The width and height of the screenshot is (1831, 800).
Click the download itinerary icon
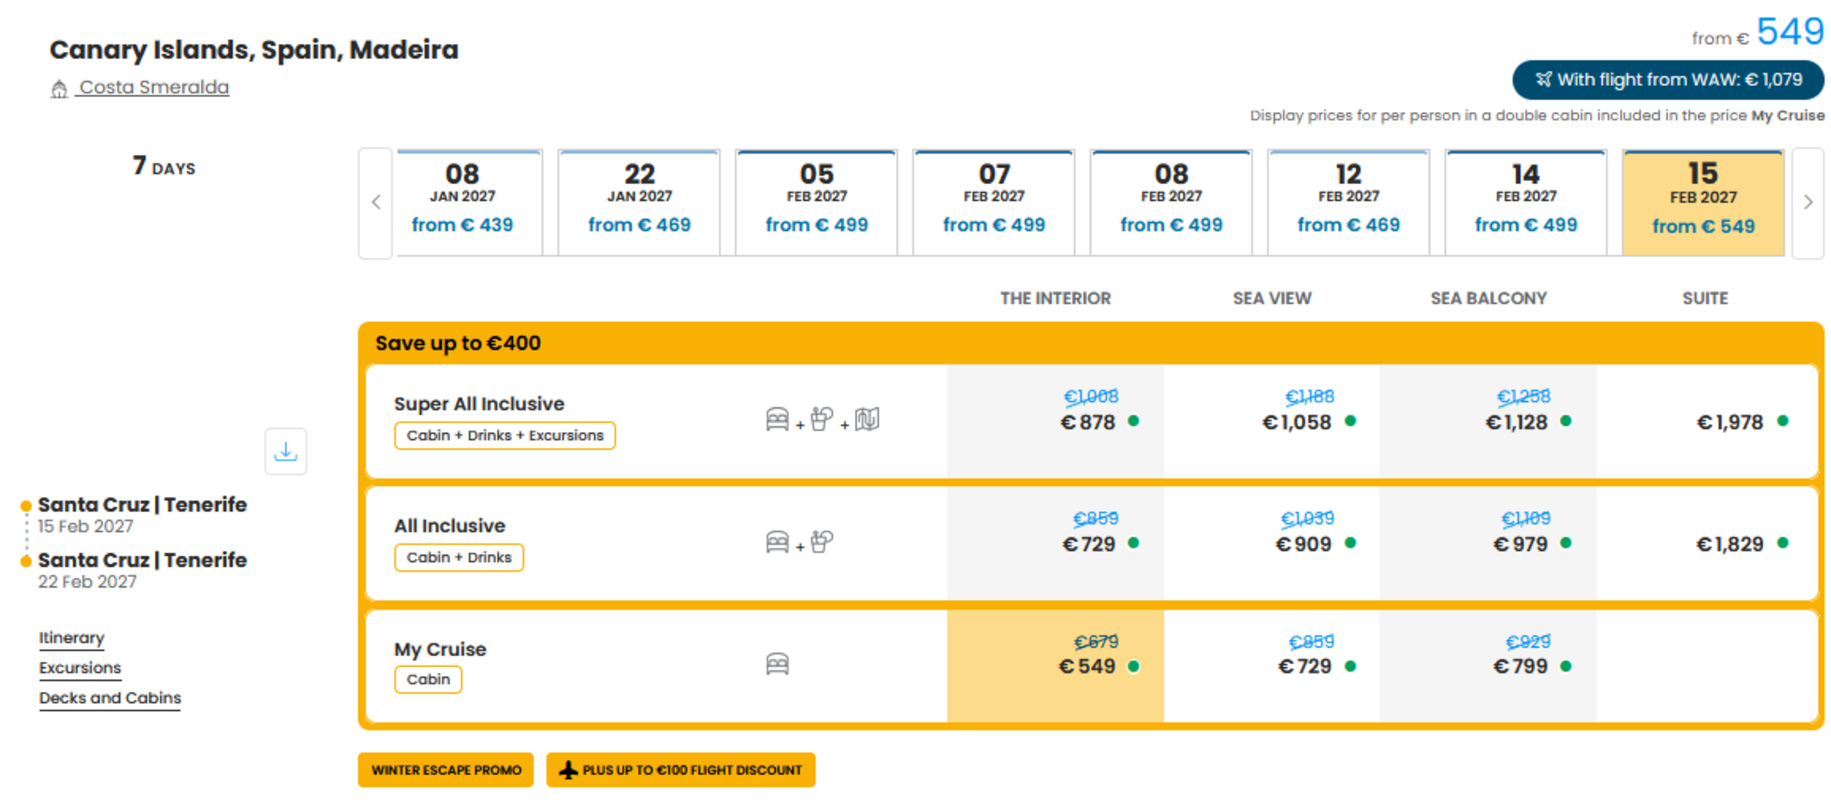click(285, 451)
